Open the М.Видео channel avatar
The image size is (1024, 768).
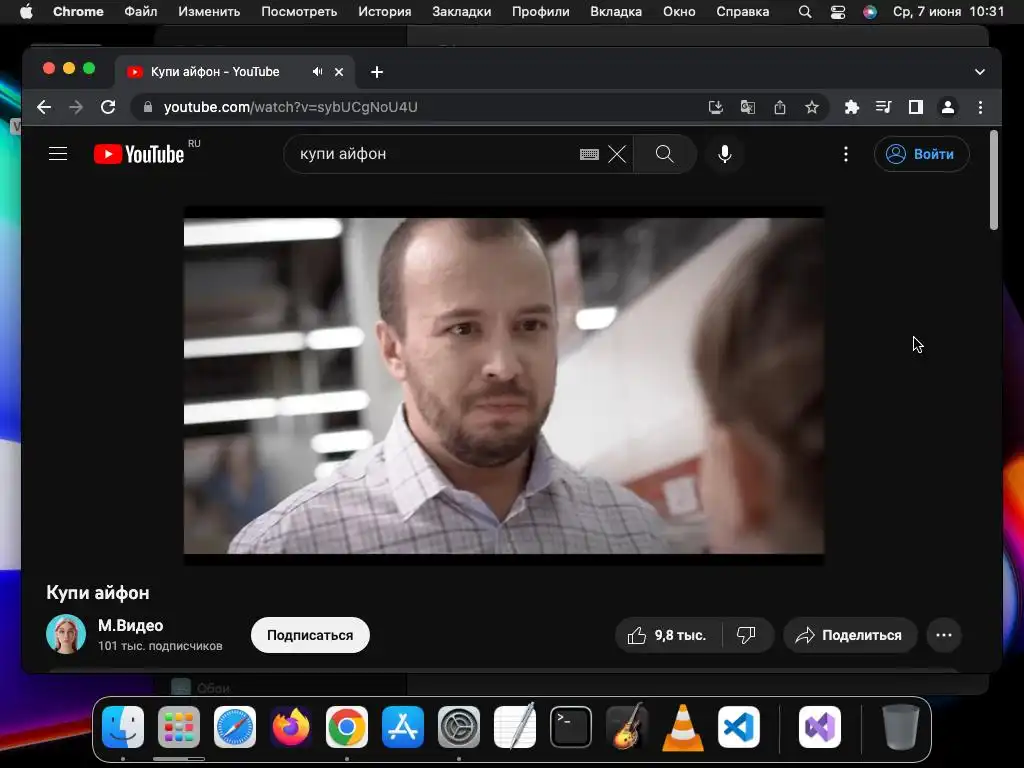66,634
